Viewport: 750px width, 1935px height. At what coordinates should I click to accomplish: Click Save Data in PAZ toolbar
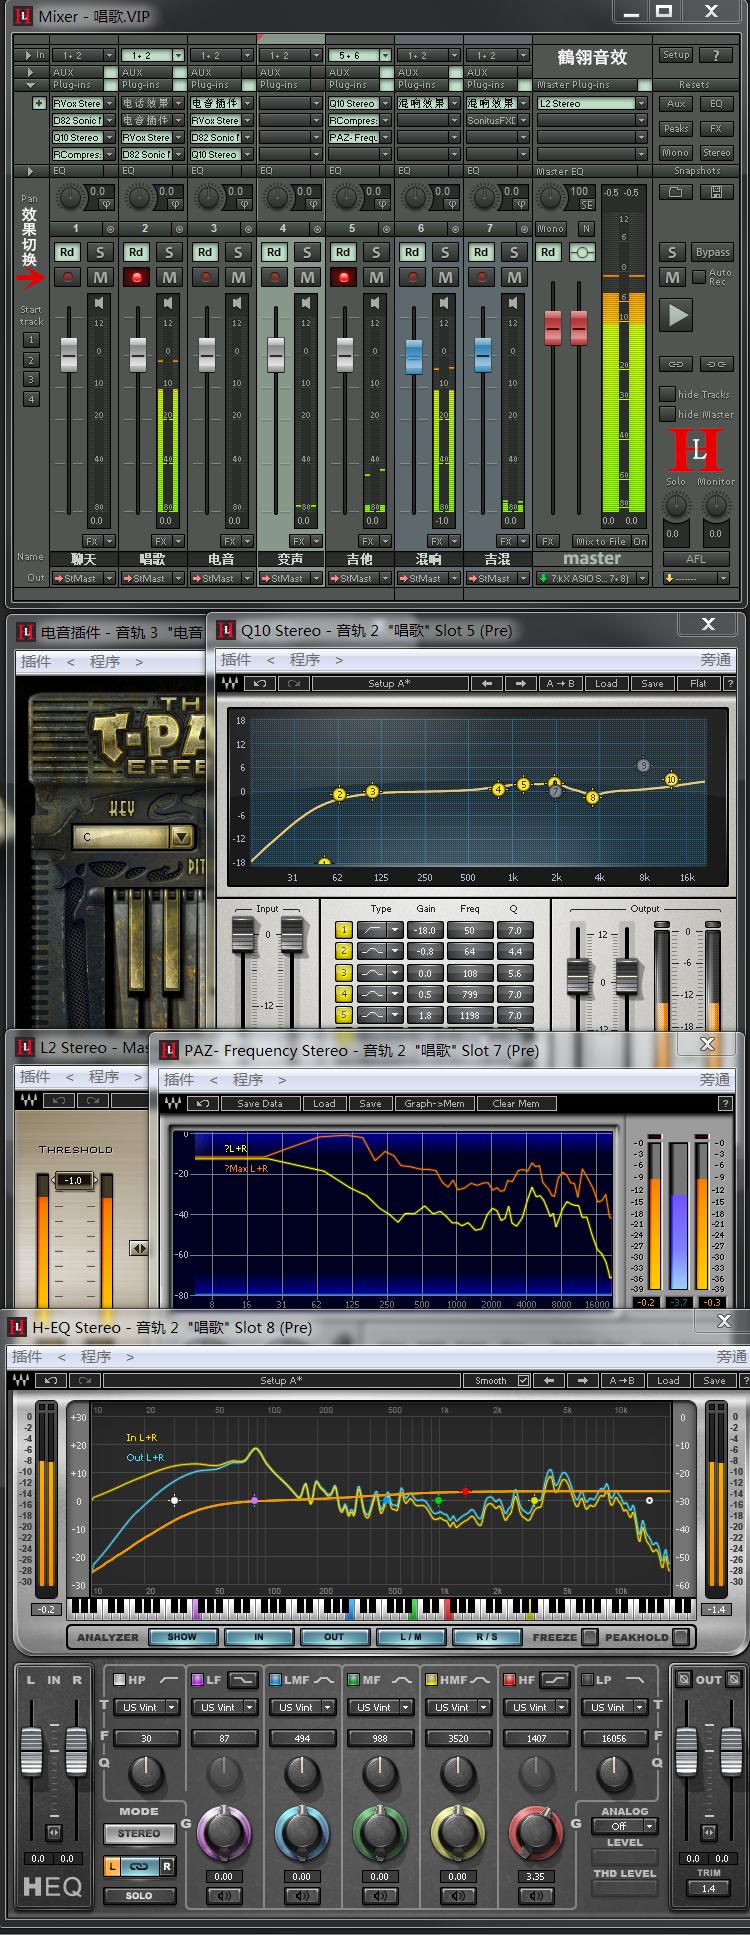(260, 1104)
